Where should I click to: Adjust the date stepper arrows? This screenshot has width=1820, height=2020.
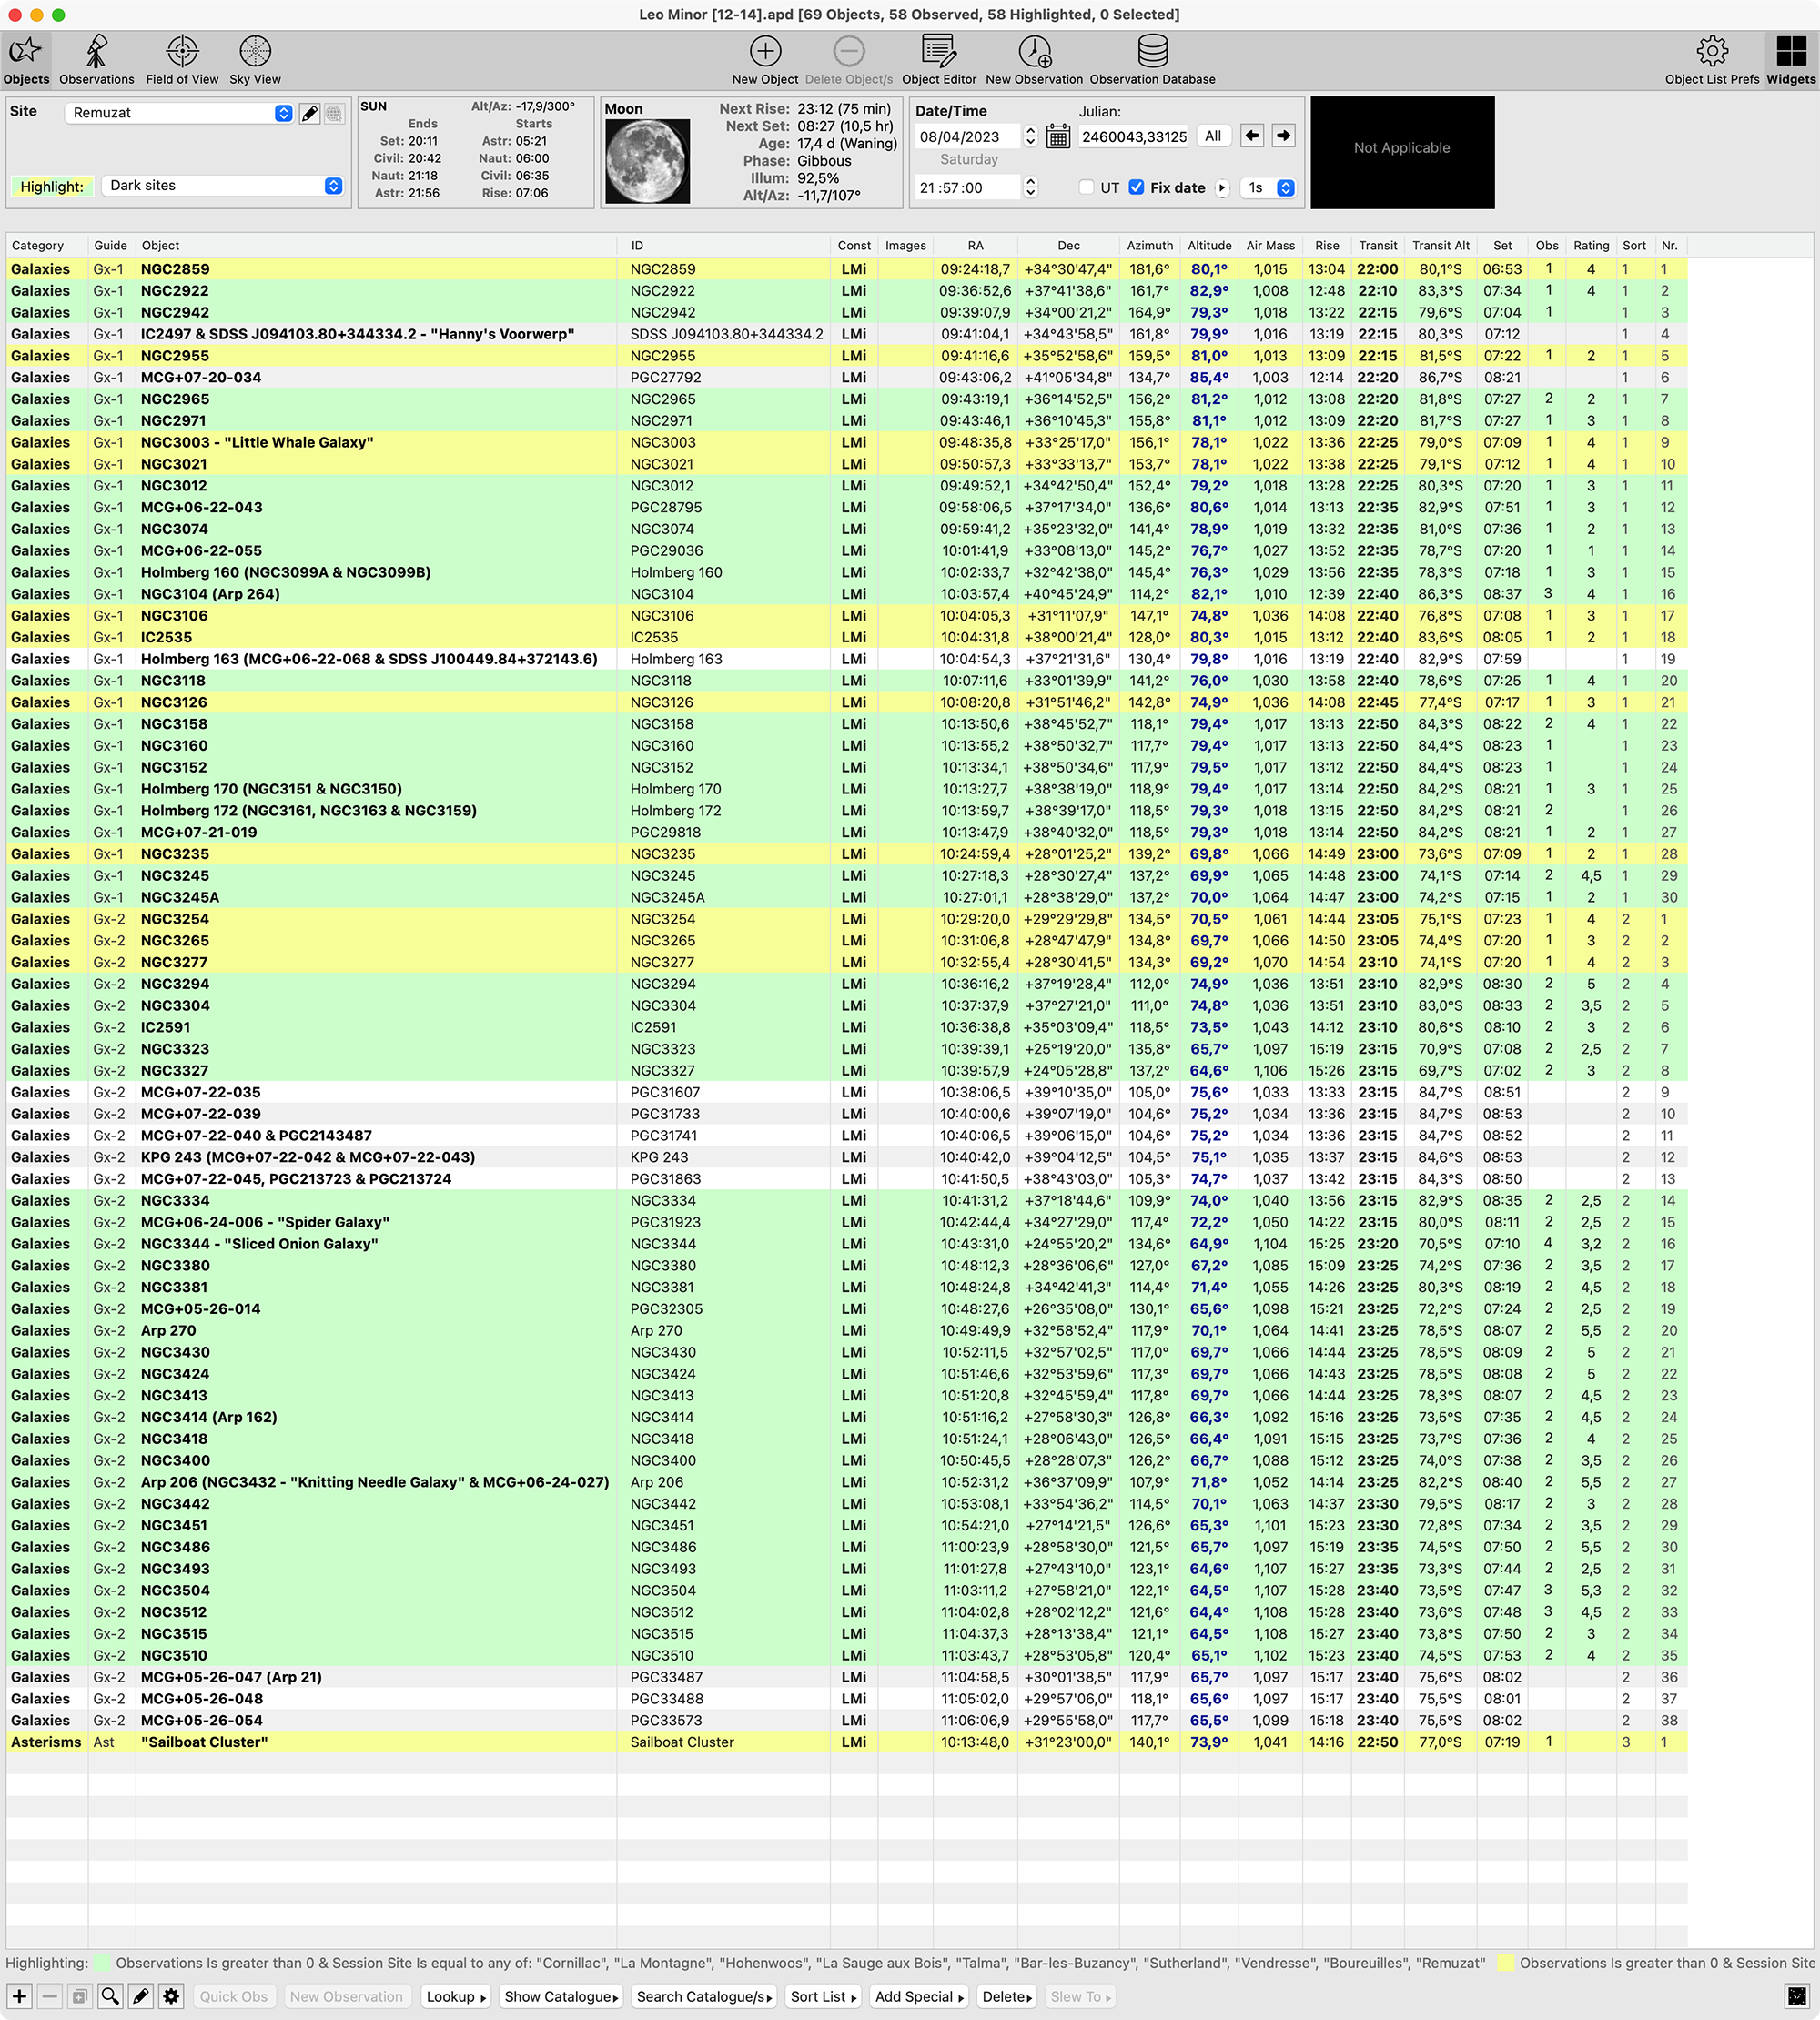pyautogui.click(x=1031, y=136)
